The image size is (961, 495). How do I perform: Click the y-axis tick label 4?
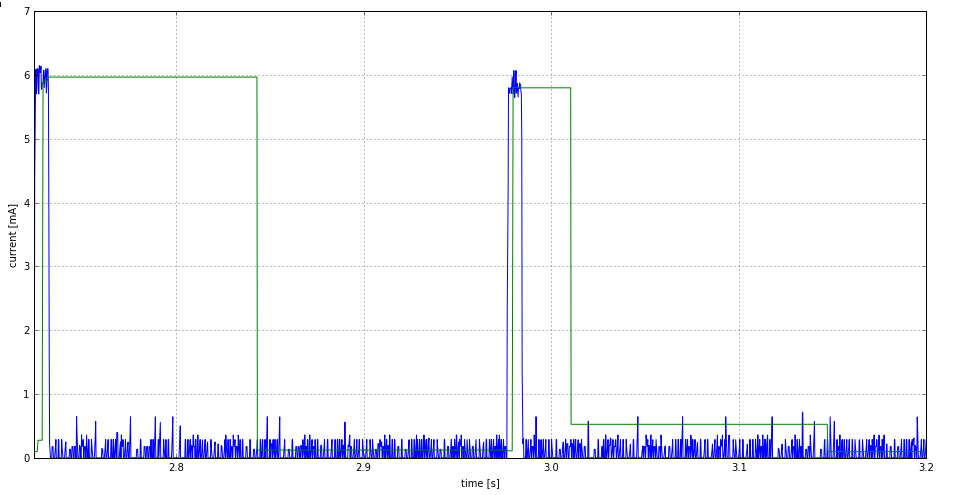point(26,203)
